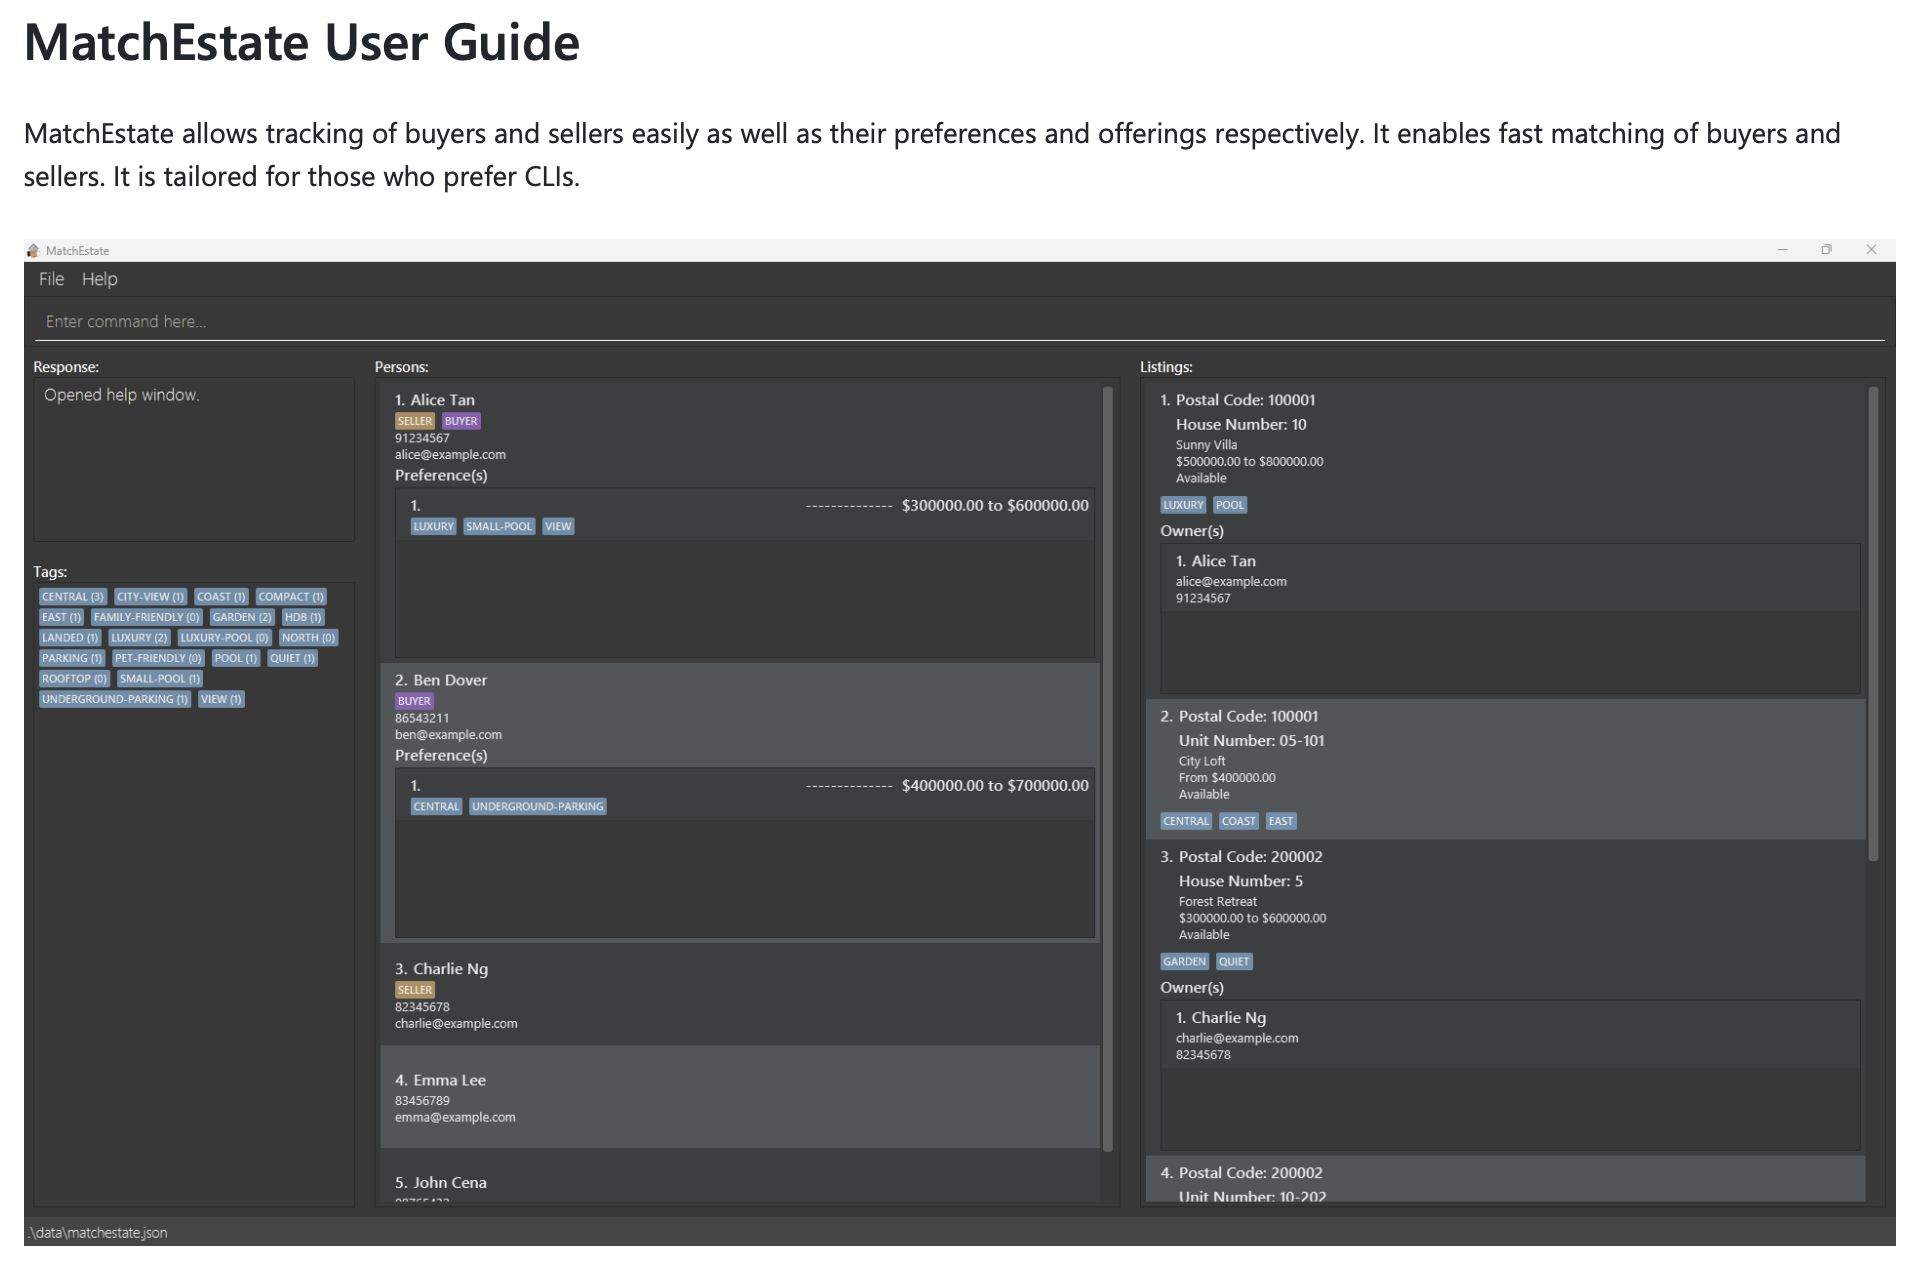Select the CENTRAL (3) tag
This screenshot has width=1926, height=1274.
point(73,597)
